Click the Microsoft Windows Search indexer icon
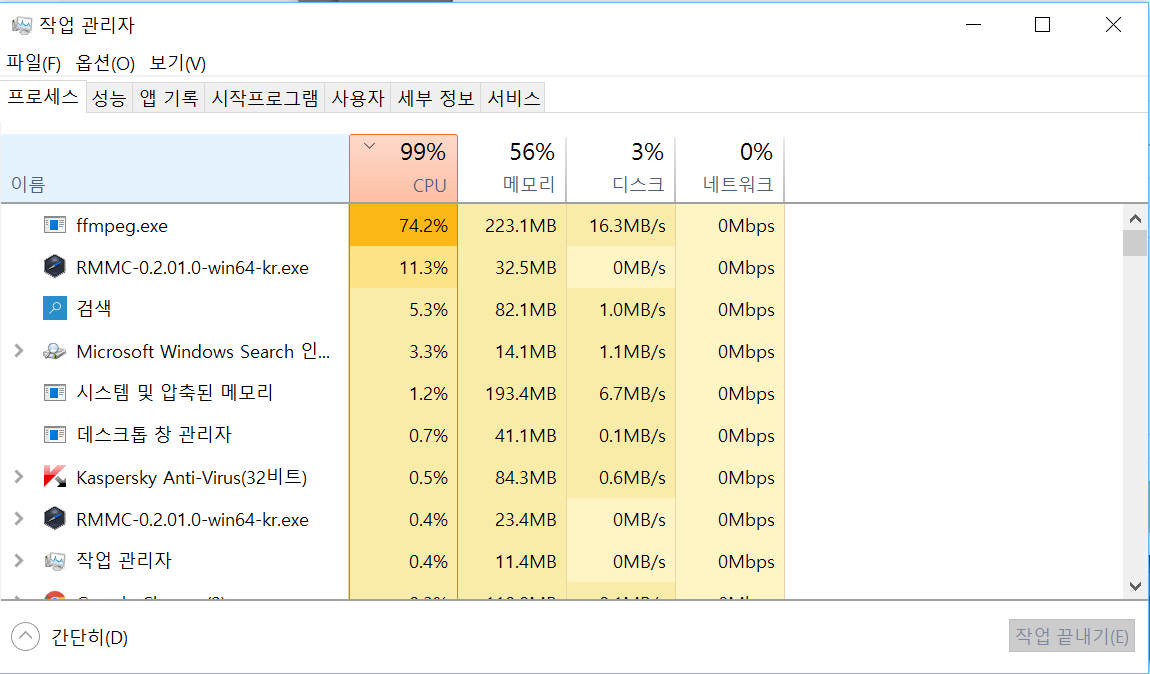 [x=55, y=351]
